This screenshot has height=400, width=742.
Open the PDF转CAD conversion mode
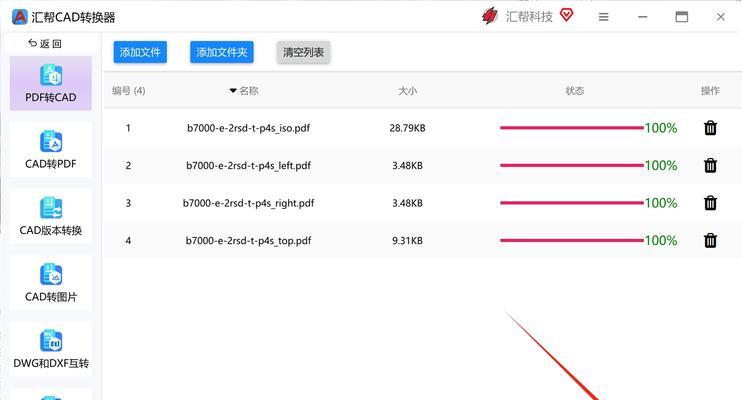coord(51,83)
